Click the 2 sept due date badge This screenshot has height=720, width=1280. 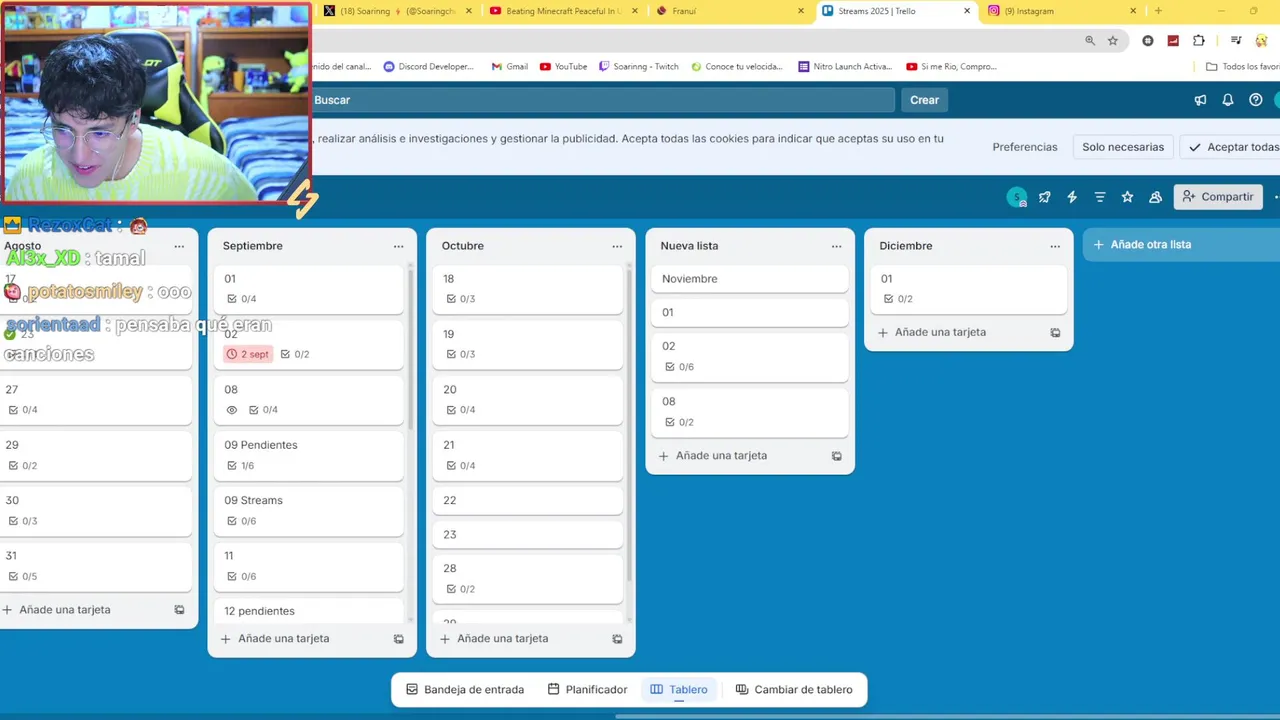coord(248,354)
